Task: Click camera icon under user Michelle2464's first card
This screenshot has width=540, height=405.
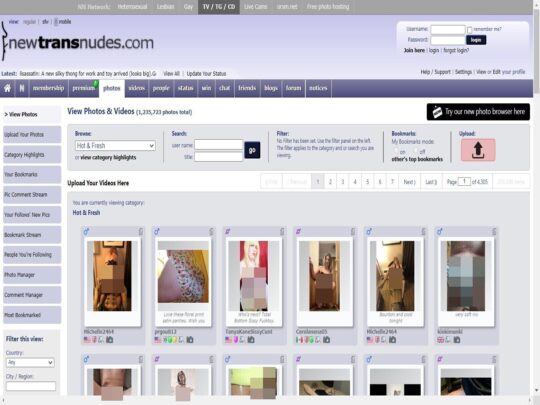Action: coord(110,340)
